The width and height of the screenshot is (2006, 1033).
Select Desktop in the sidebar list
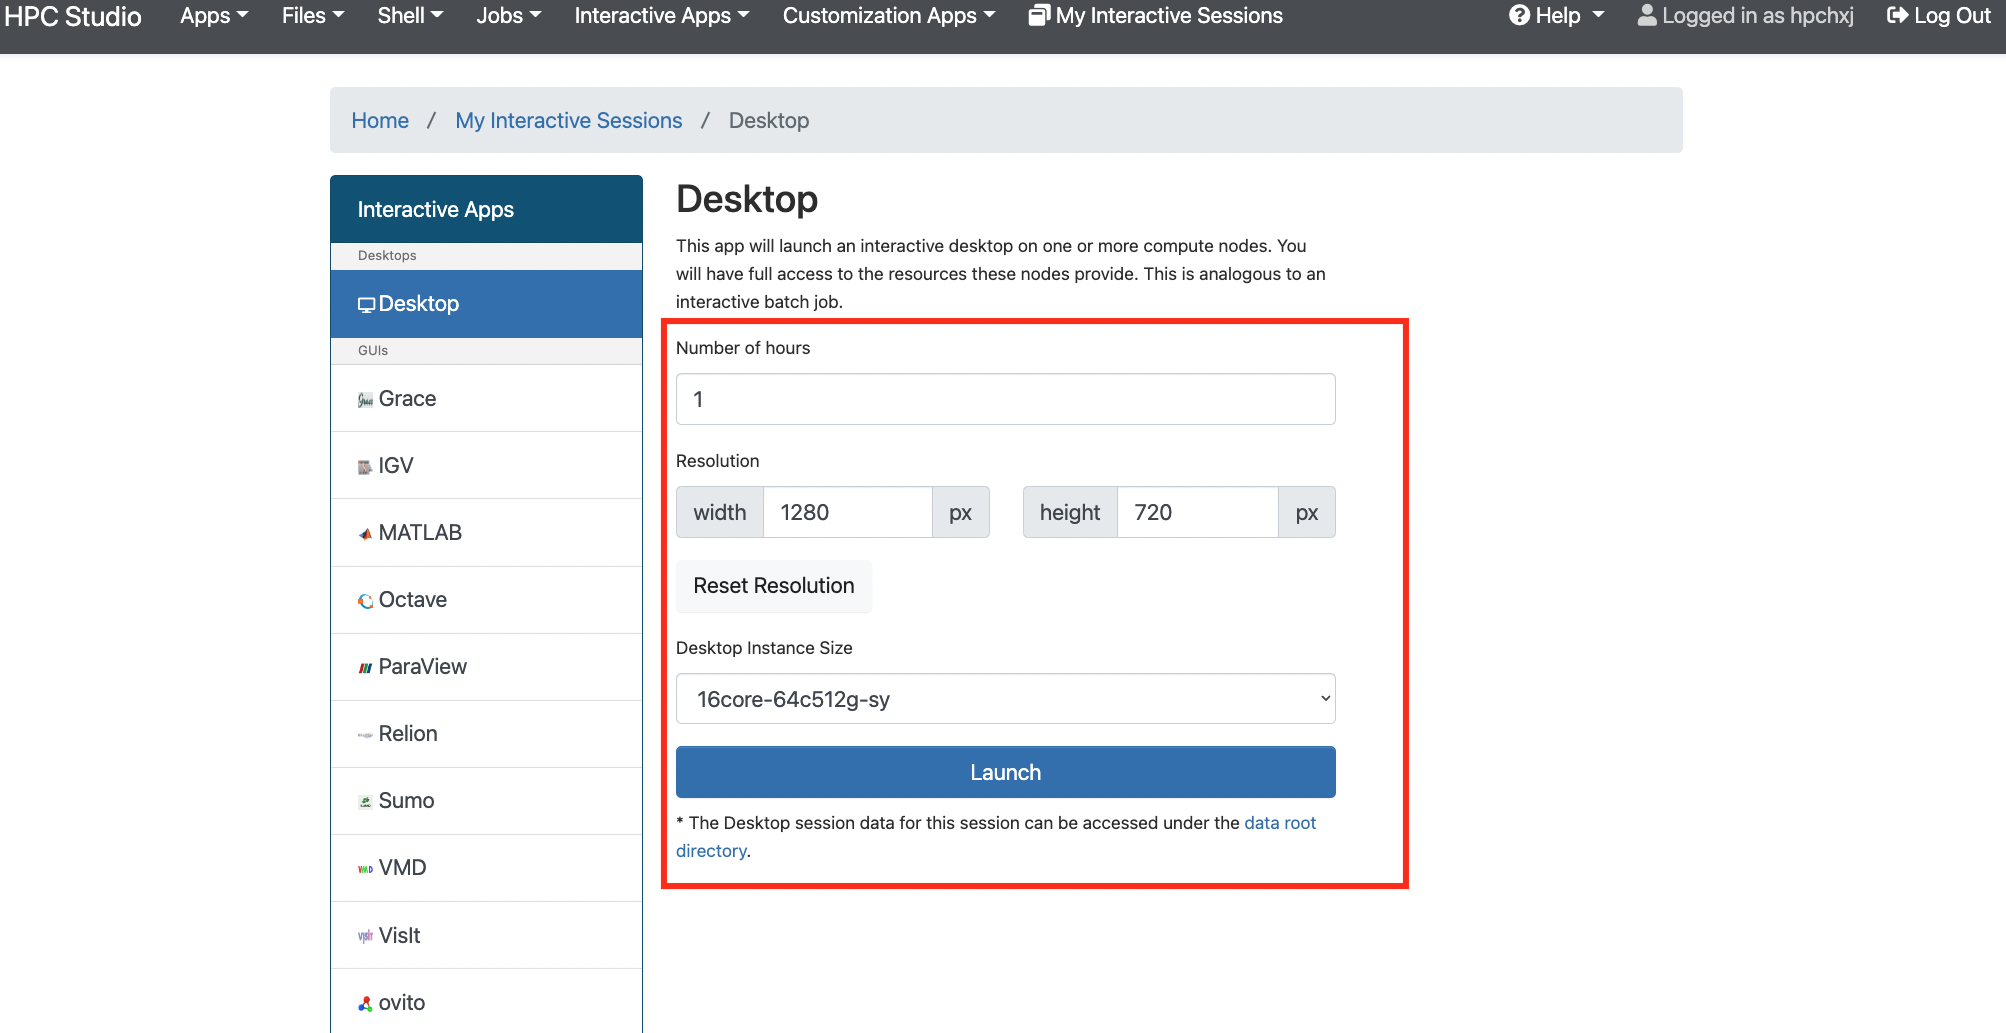pyautogui.click(x=486, y=304)
